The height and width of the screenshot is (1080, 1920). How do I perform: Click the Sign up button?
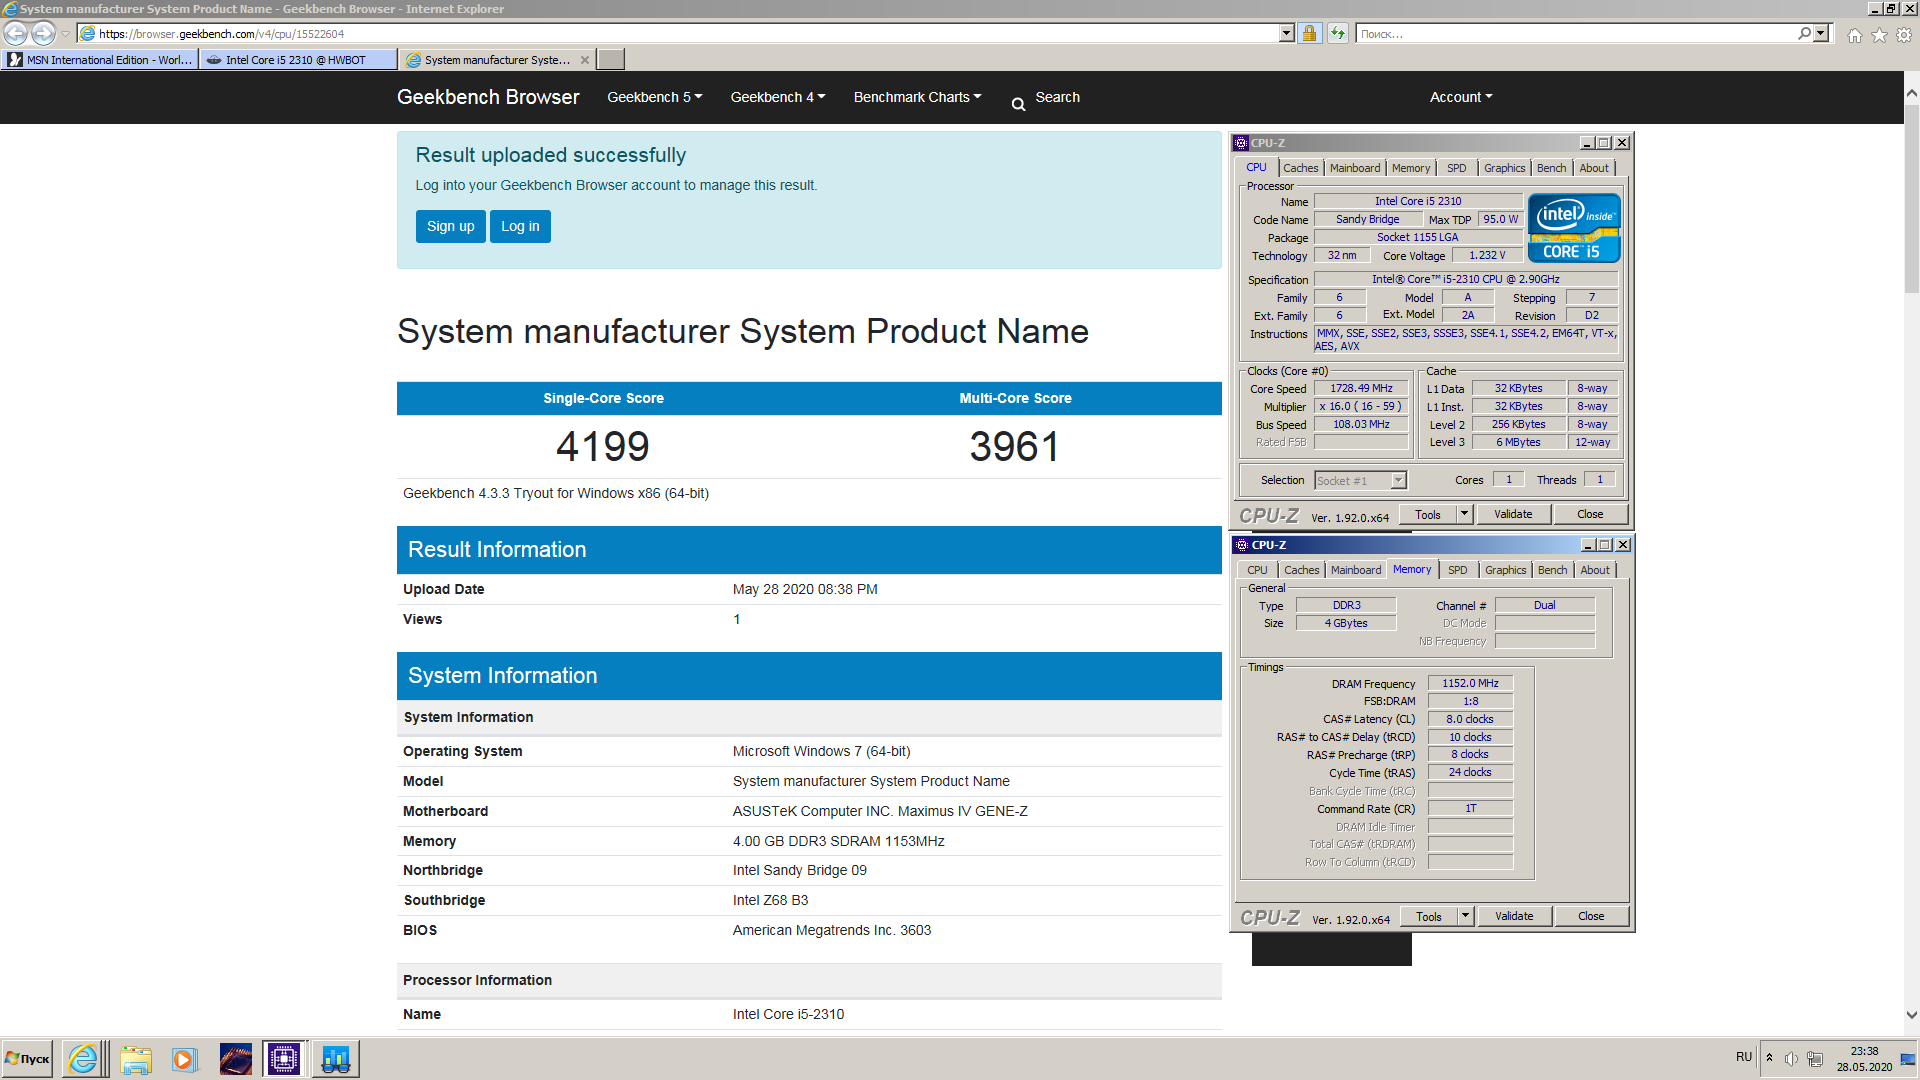pos(451,226)
